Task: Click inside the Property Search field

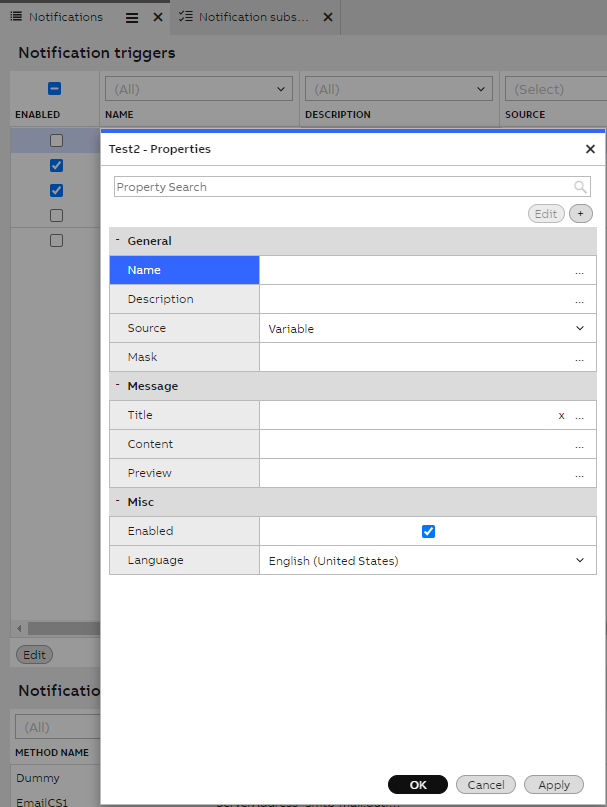Action: click(300, 187)
